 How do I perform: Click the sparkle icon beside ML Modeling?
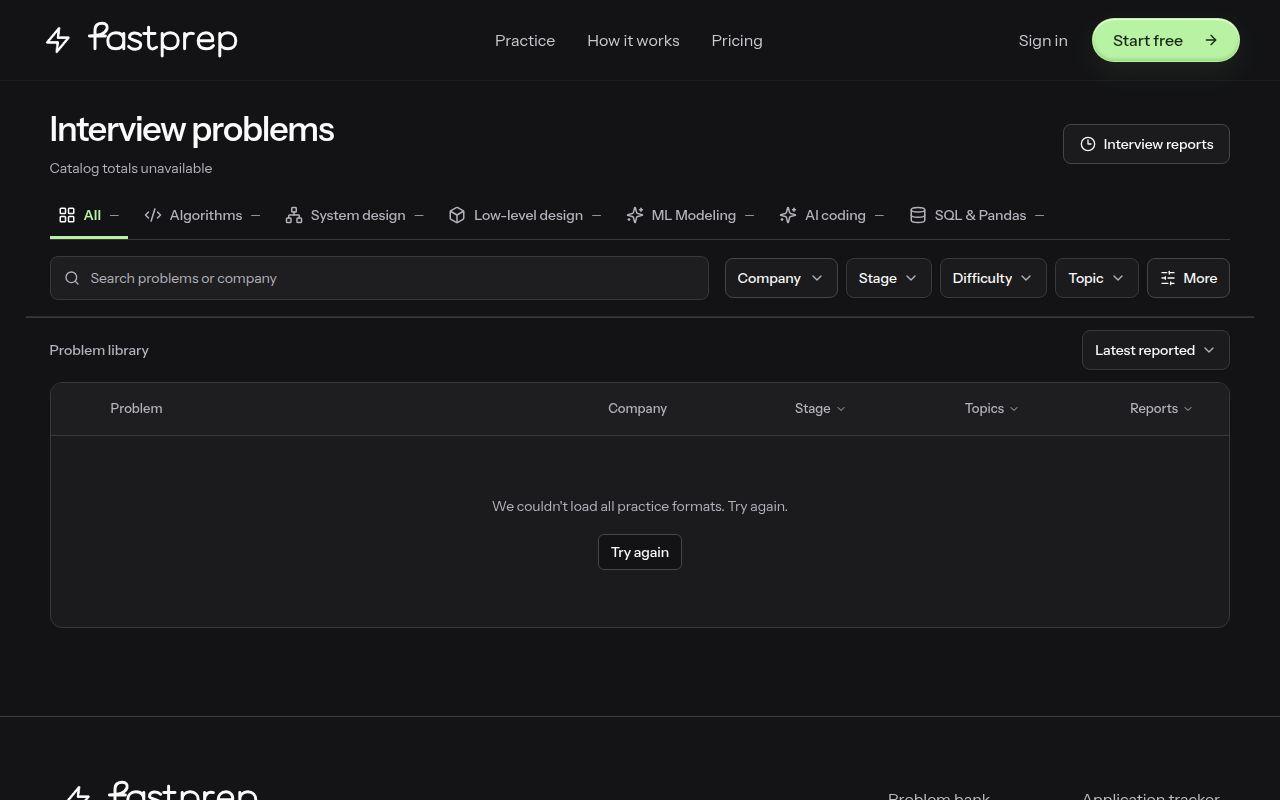click(635, 215)
